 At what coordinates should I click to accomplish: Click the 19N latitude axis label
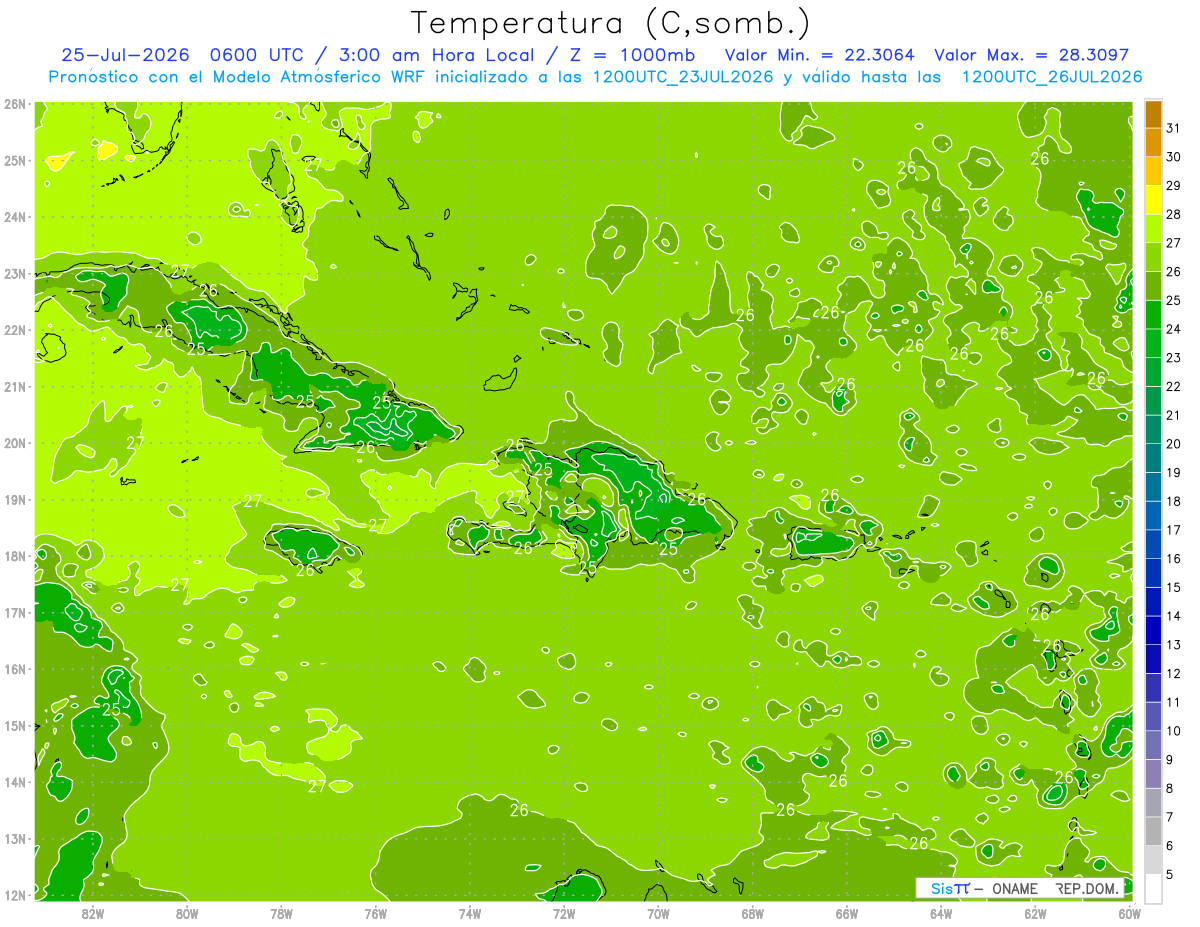(15, 499)
